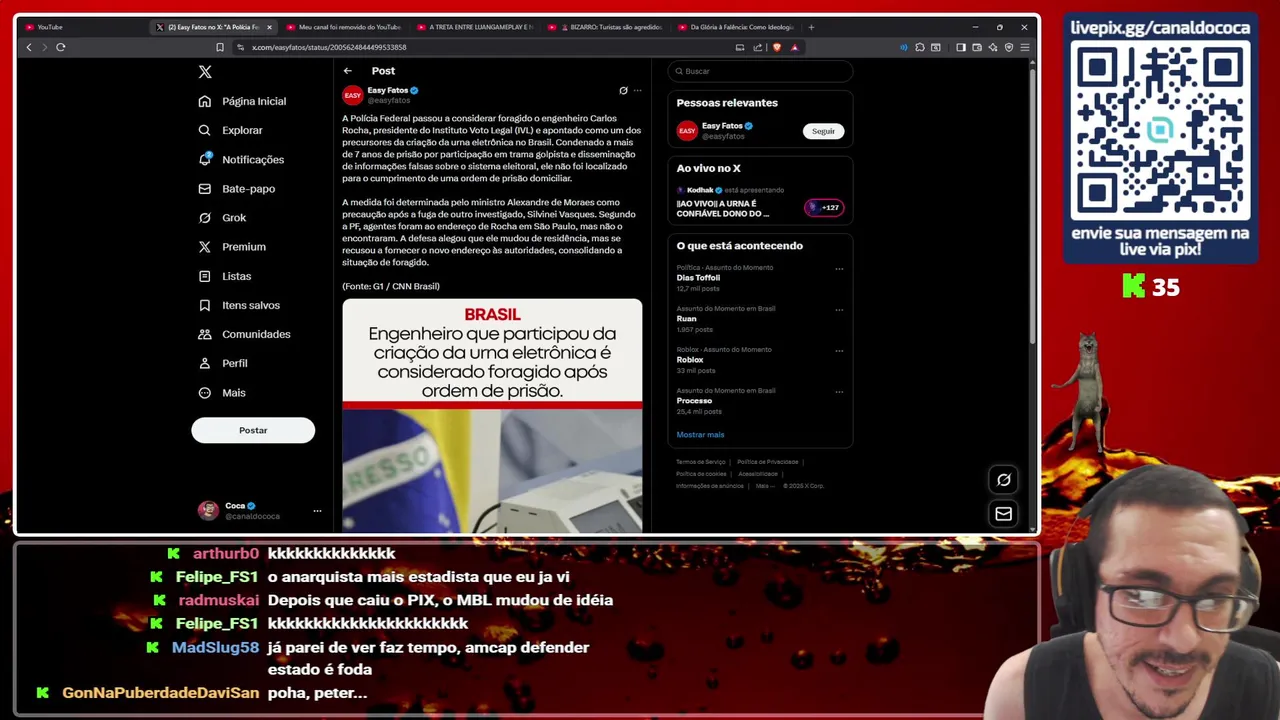
Task: Click the back arrow beside Post
Action: click(347, 71)
